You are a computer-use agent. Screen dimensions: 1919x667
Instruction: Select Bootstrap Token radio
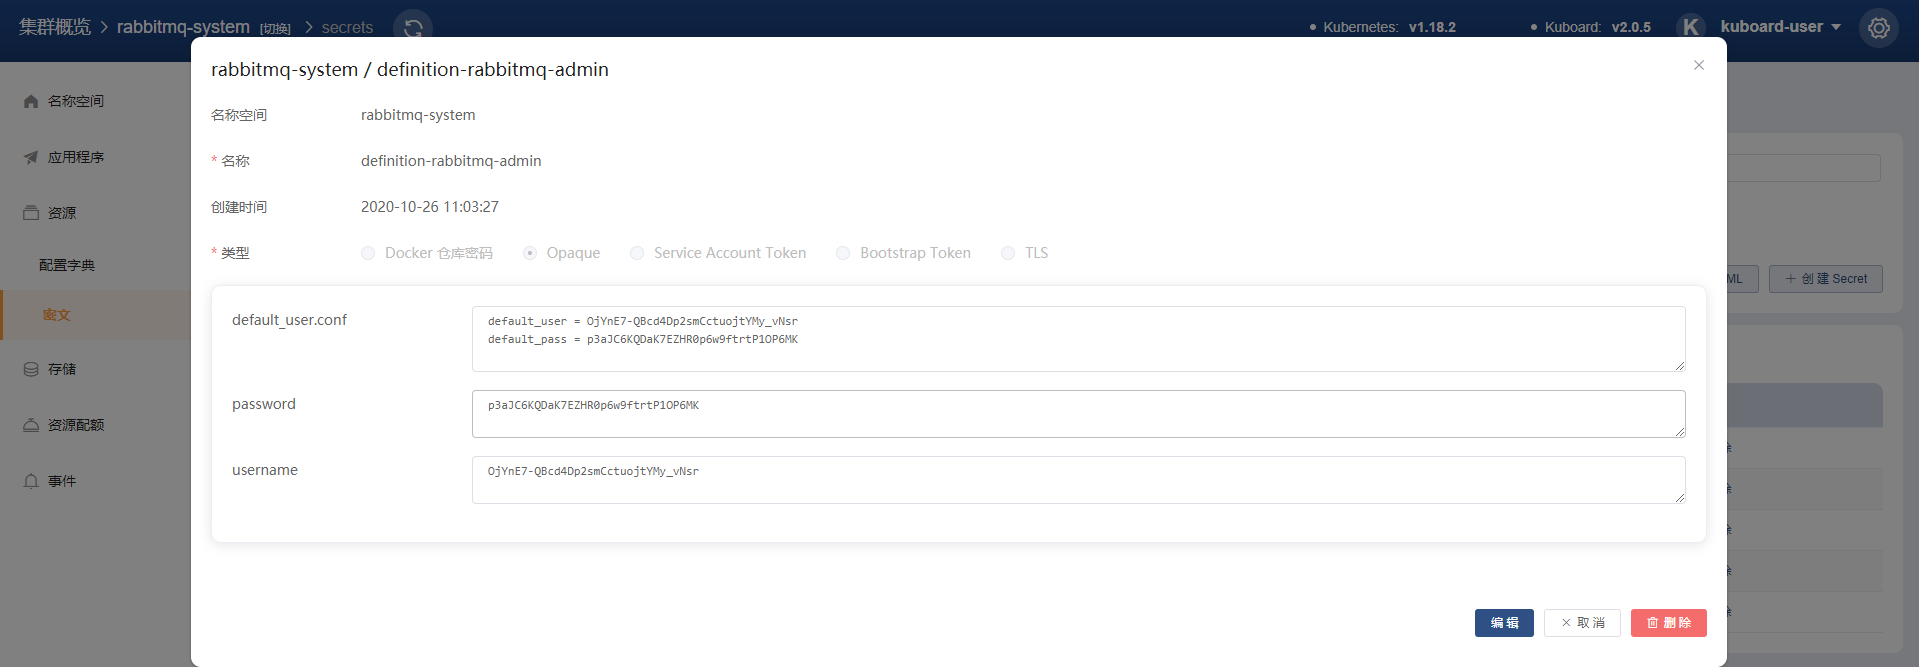point(843,253)
